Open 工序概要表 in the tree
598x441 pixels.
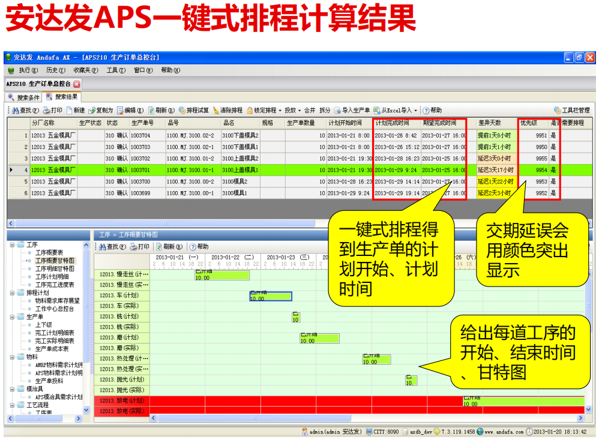click(49, 253)
